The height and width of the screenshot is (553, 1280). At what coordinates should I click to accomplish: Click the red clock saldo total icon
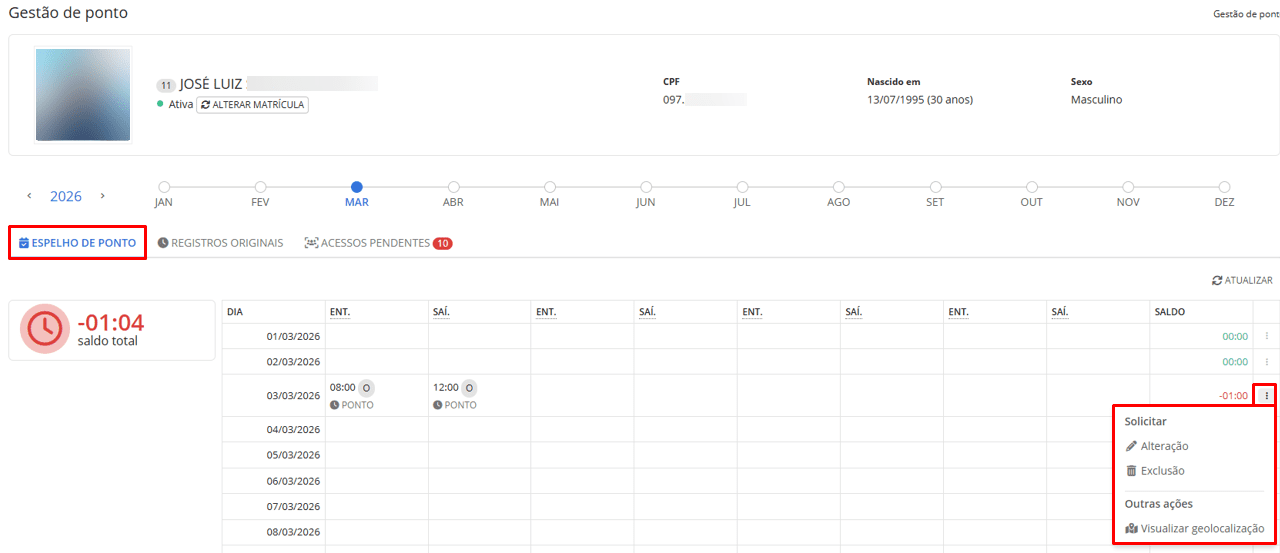click(x=45, y=329)
